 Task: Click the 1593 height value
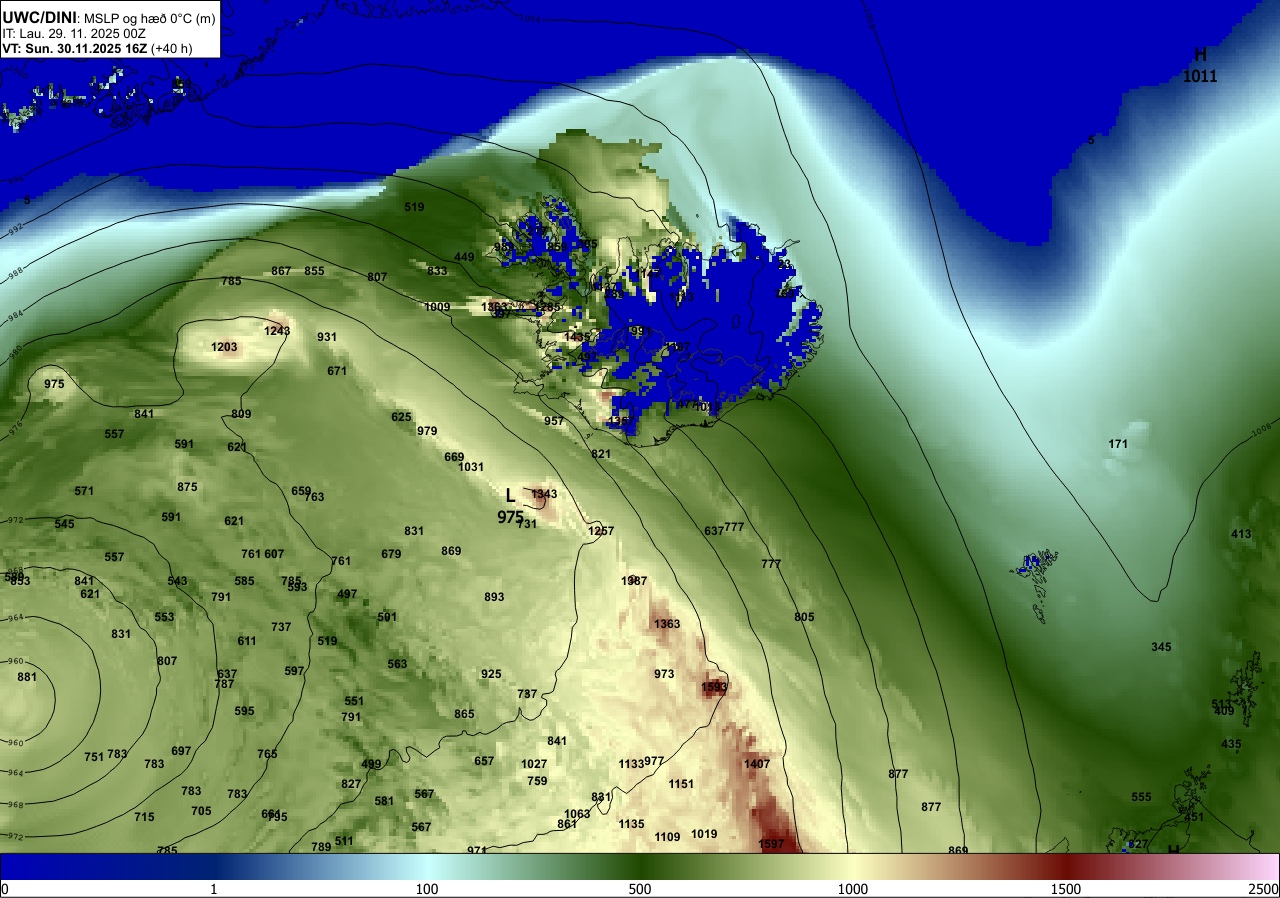714,687
